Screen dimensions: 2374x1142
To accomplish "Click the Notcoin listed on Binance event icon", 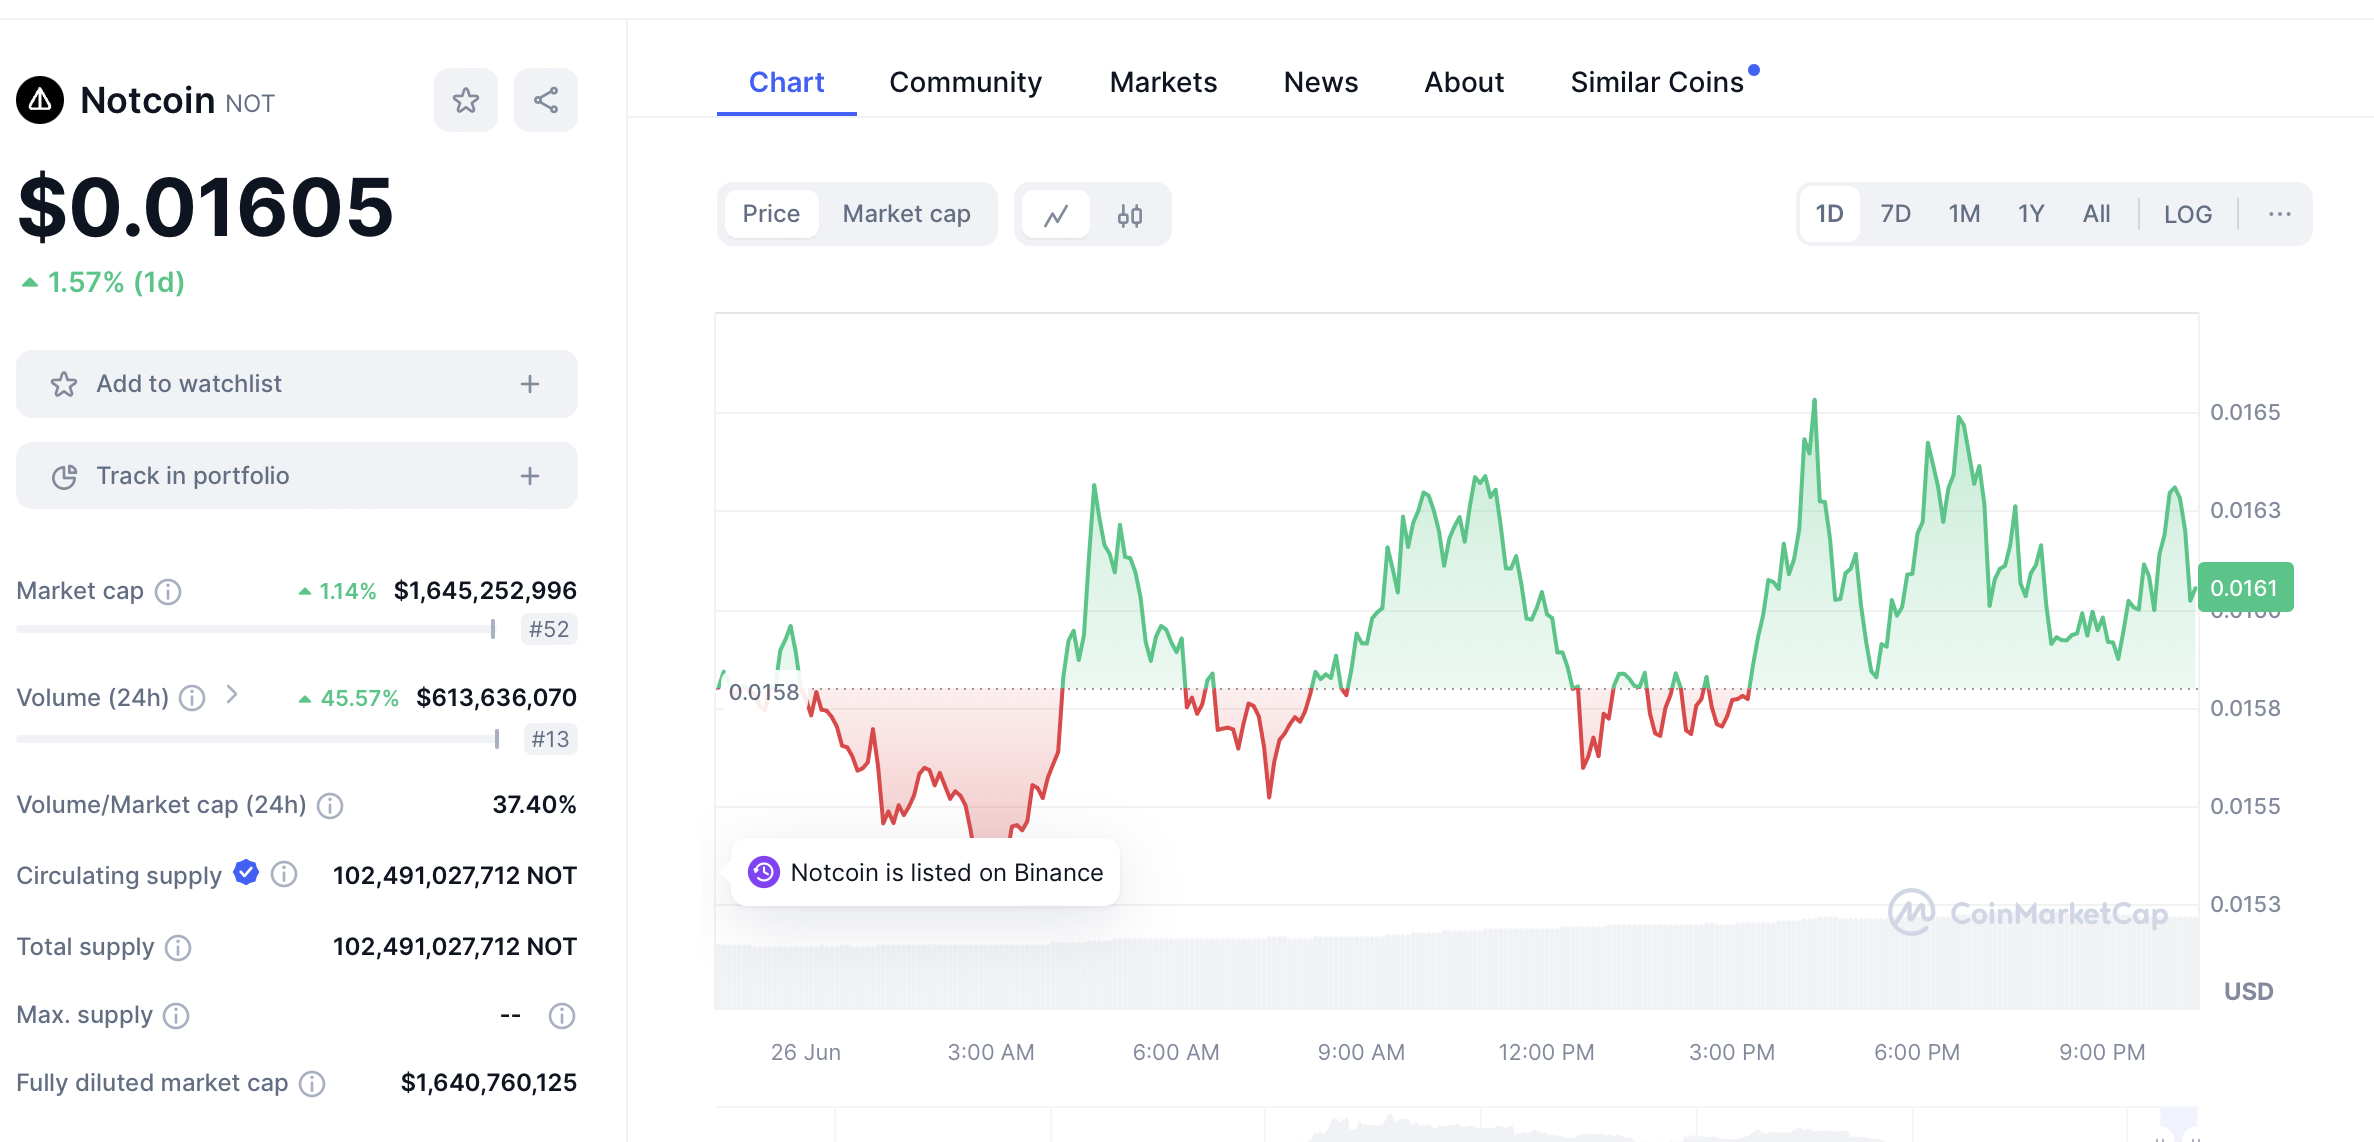I will [764, 872].
